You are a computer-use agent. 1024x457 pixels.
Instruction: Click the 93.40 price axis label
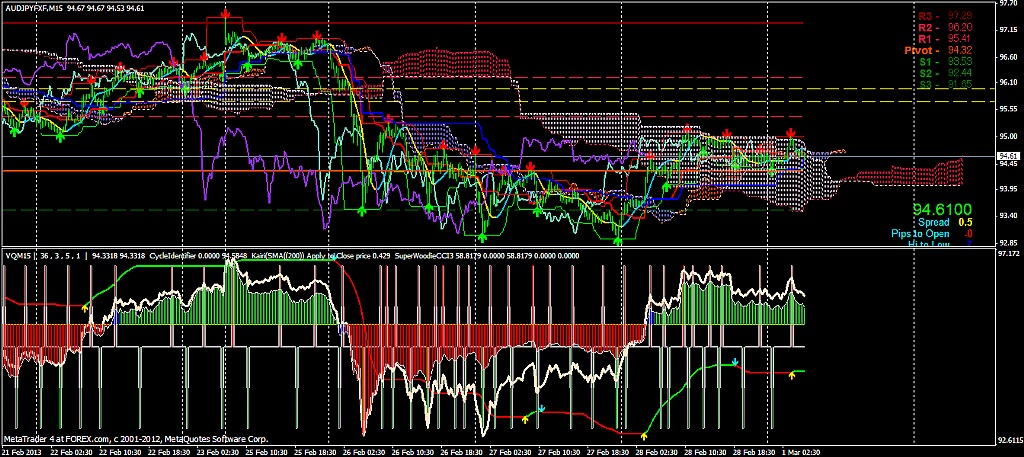coord(1009,215)
